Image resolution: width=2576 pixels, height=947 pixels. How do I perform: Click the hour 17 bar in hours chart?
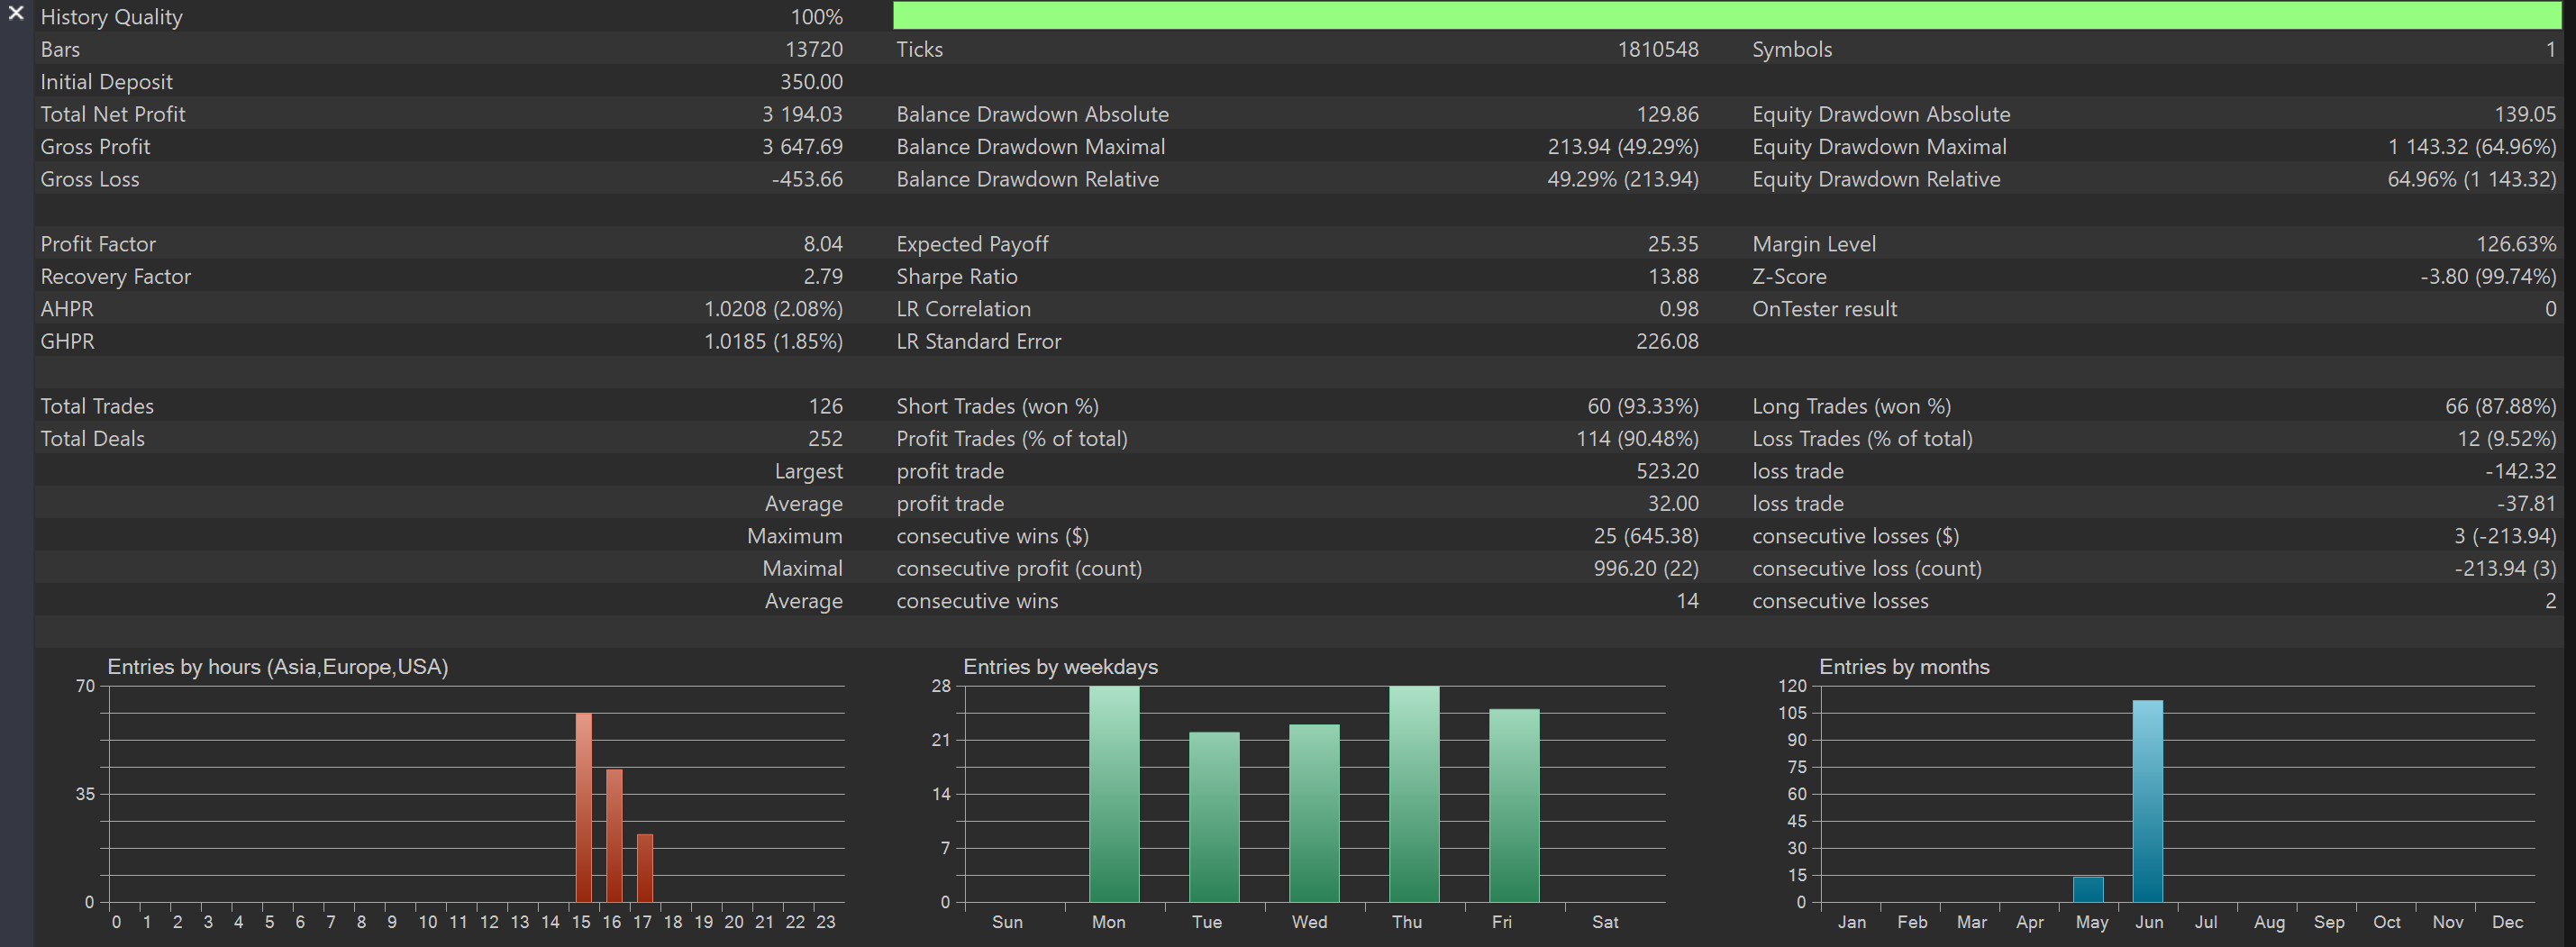click(645, 868)
